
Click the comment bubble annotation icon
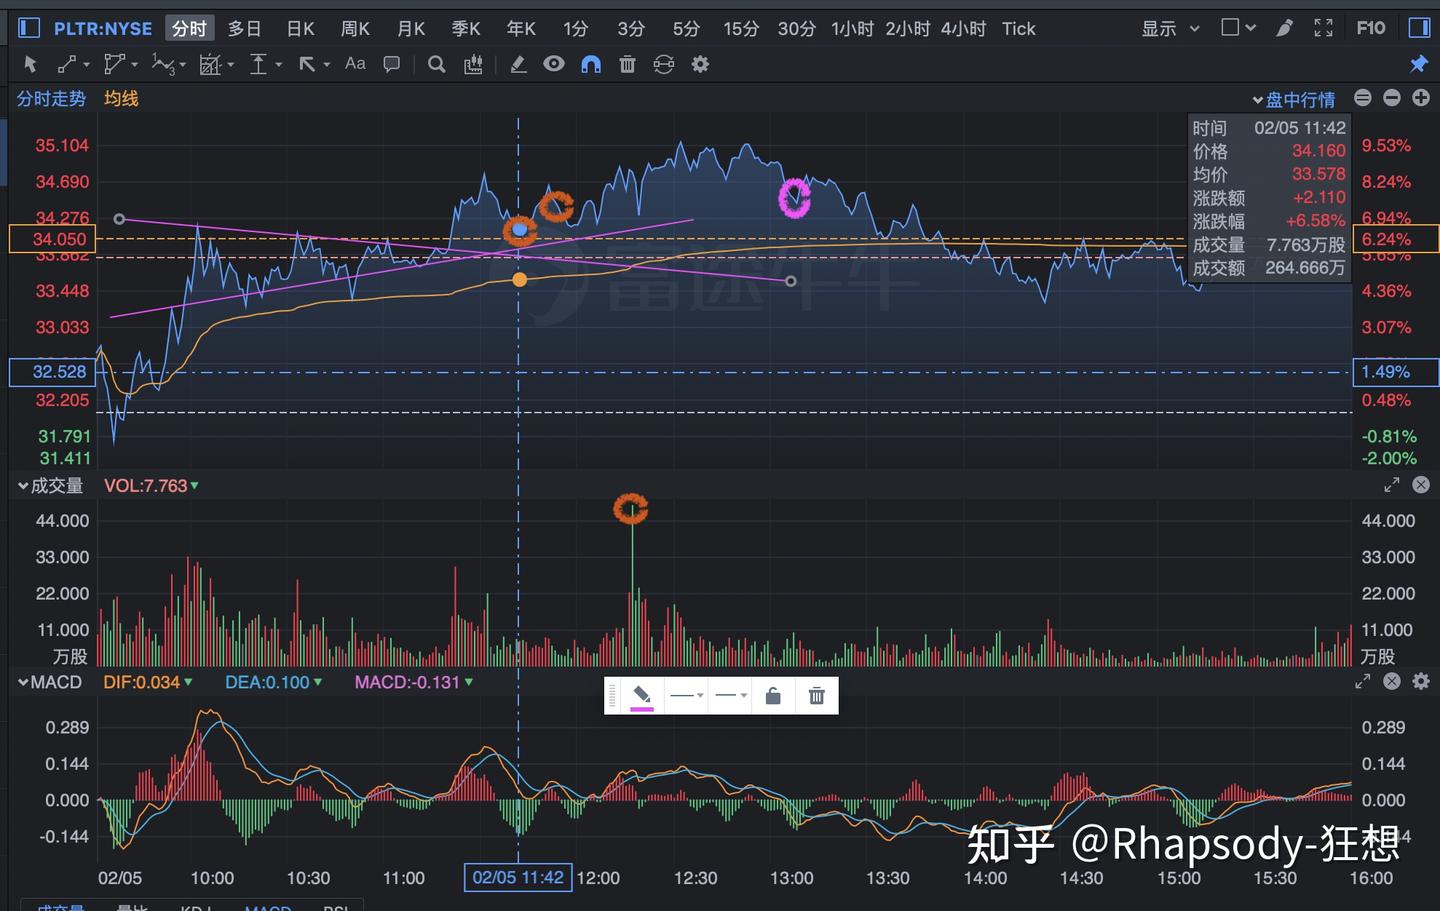(391, 63)
